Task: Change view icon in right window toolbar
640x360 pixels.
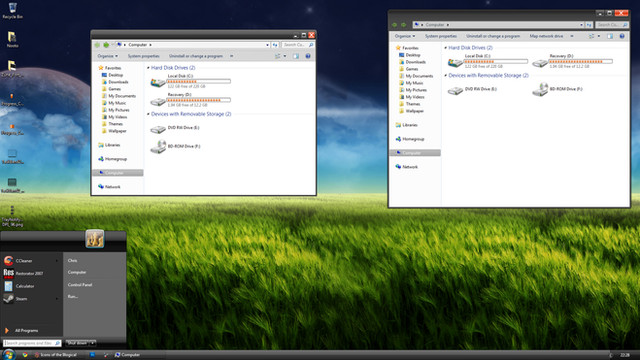Action: click(x=591, y=36)
